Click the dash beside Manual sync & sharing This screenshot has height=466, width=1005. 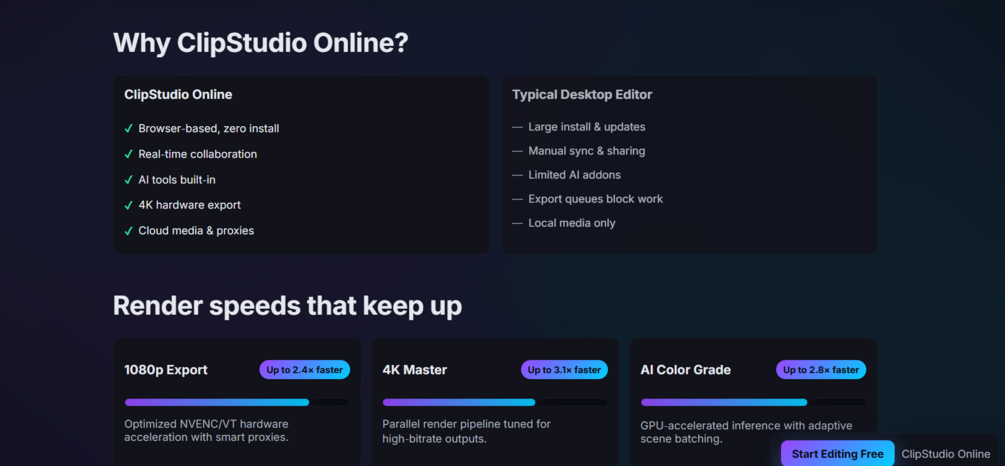click(x=517, y=151)
